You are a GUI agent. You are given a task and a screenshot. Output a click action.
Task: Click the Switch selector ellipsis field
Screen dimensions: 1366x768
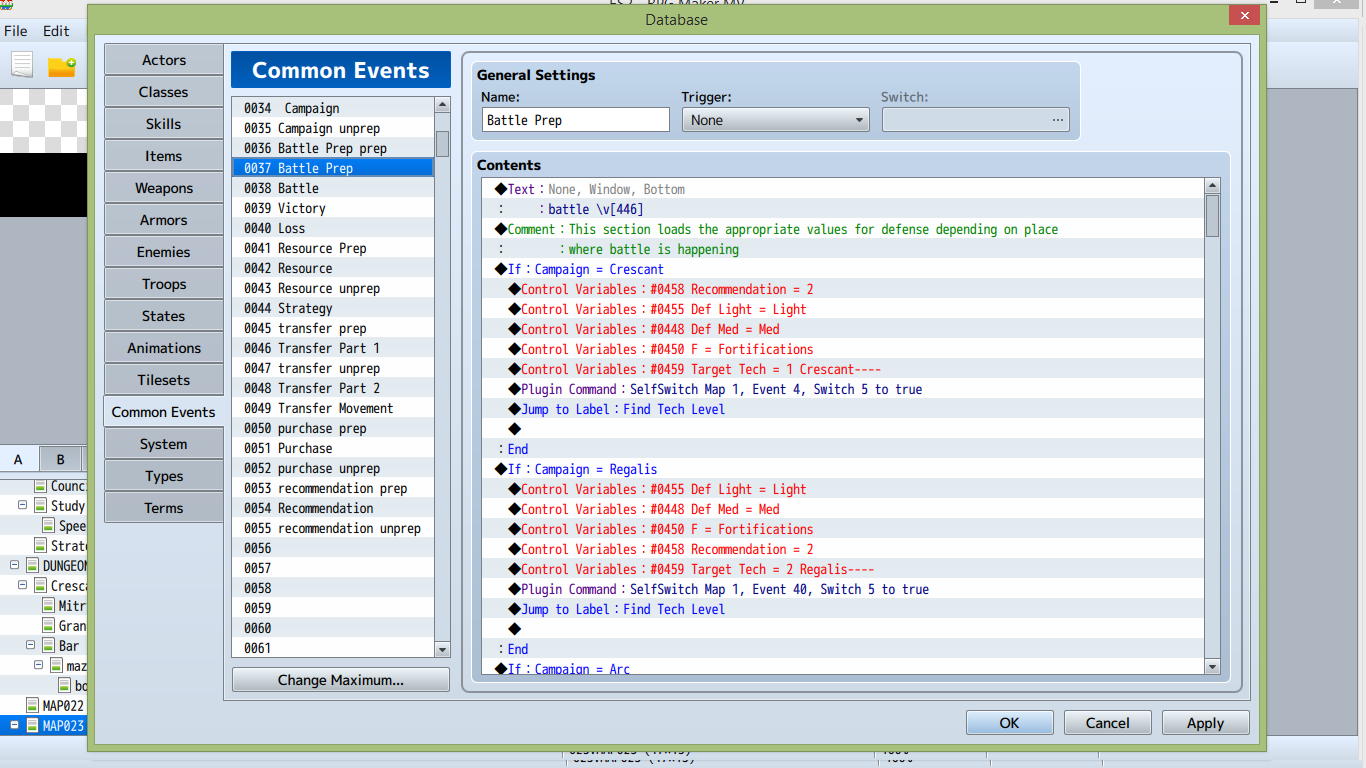click(976, 120)
